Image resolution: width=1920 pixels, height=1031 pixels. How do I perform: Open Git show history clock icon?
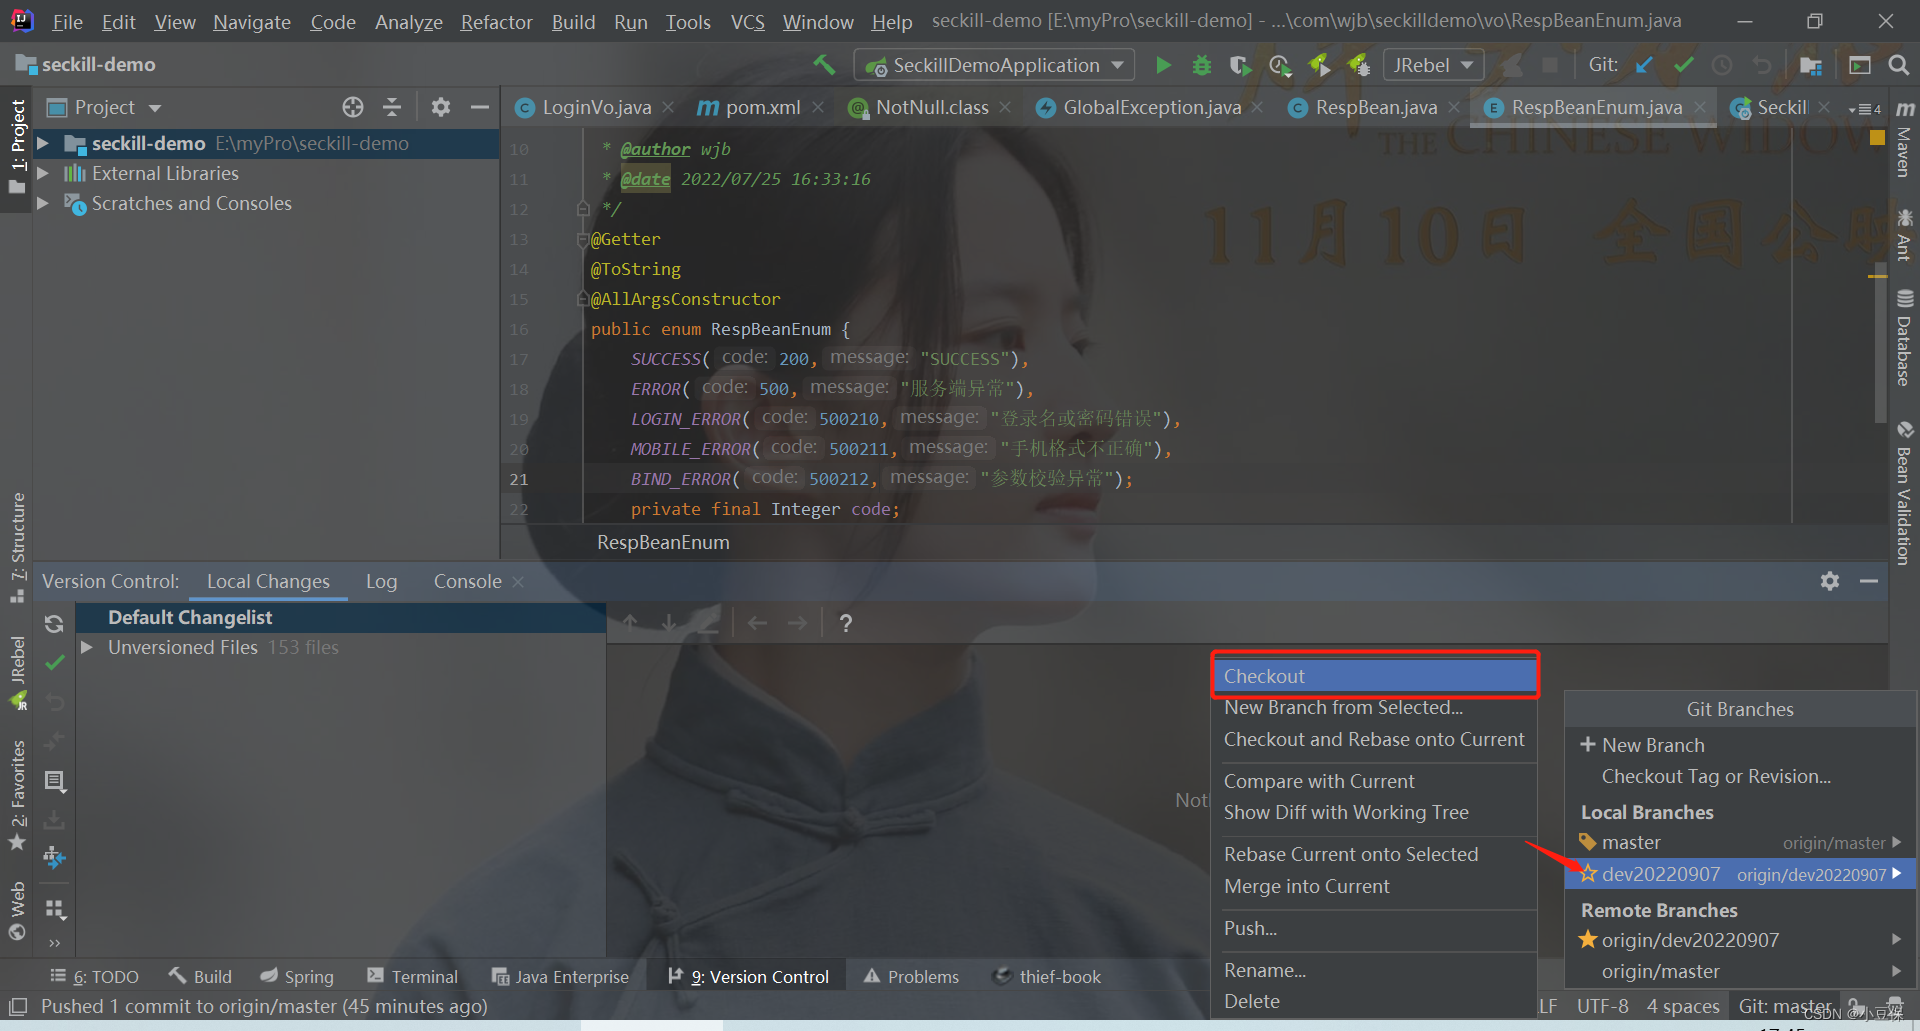(x=1722, y=65)
